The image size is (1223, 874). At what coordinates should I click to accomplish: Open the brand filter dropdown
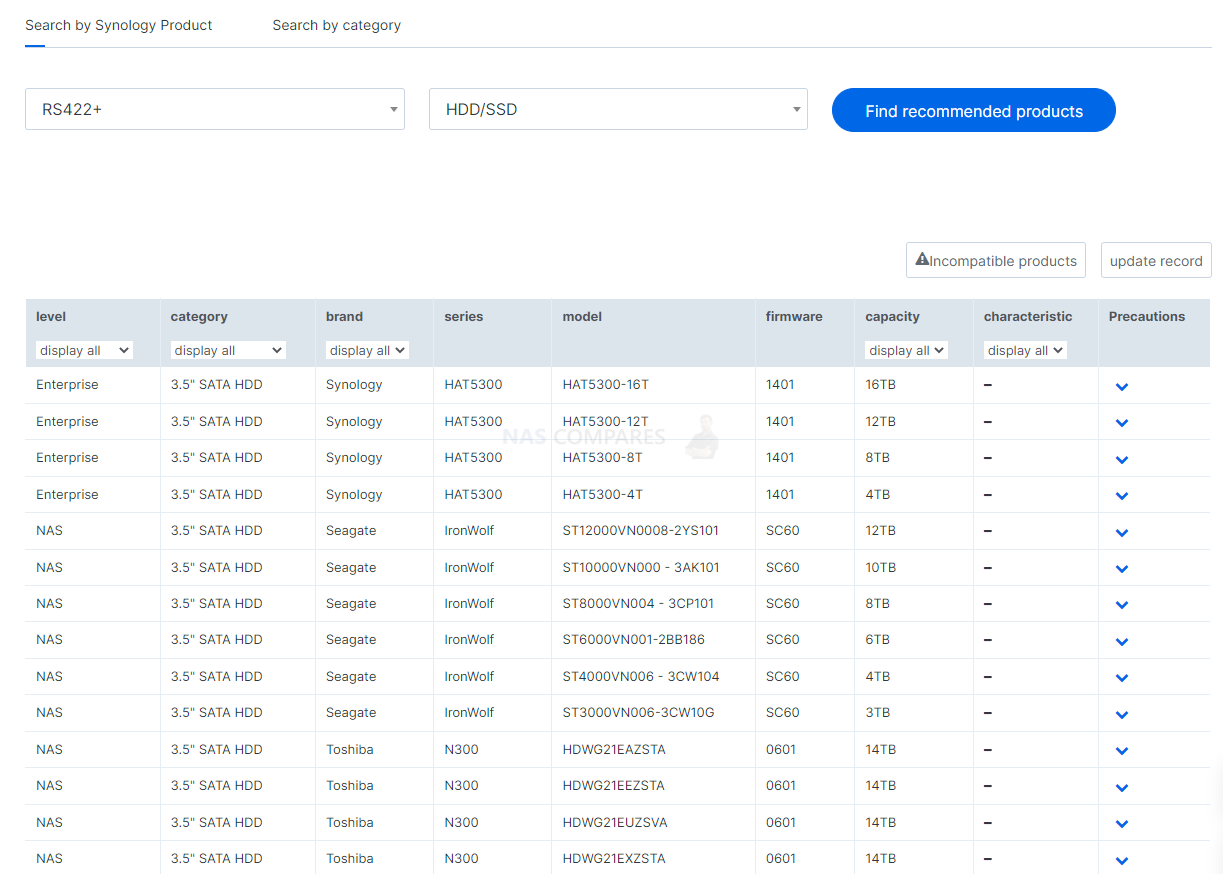[367, 350]
